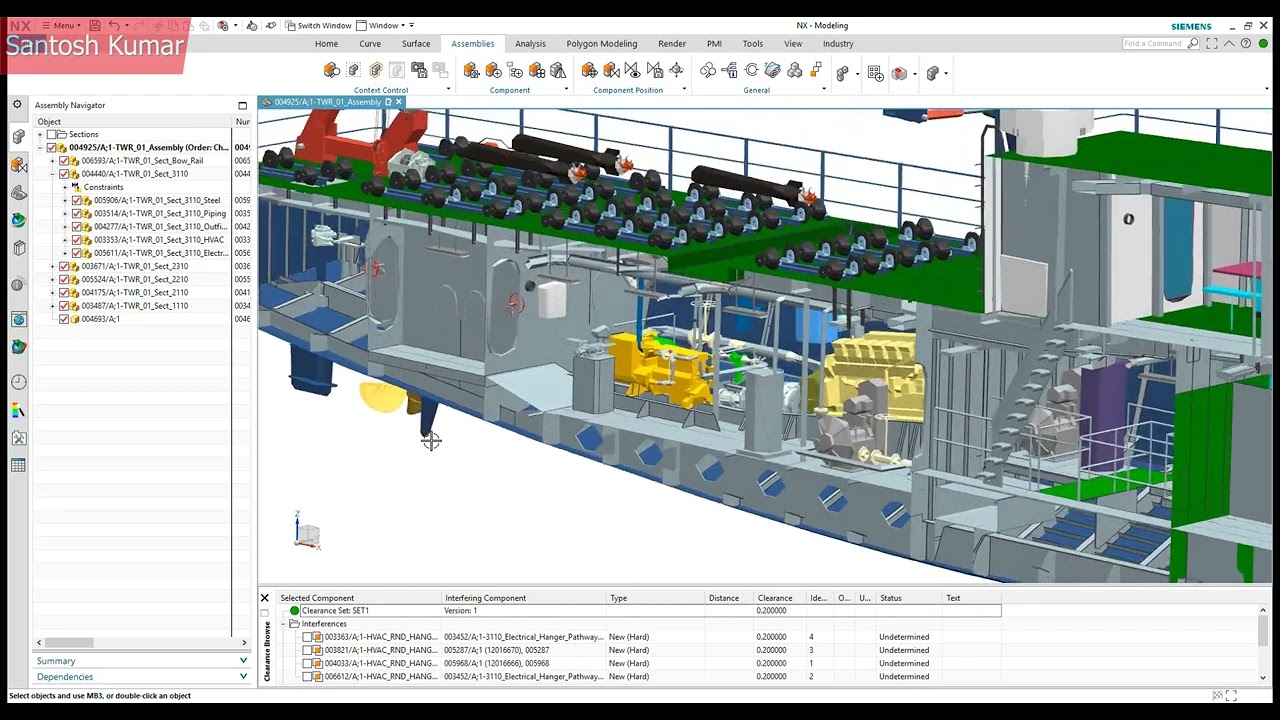Uncheck the 004693/A;1 component checkbox

coord(64,319)
